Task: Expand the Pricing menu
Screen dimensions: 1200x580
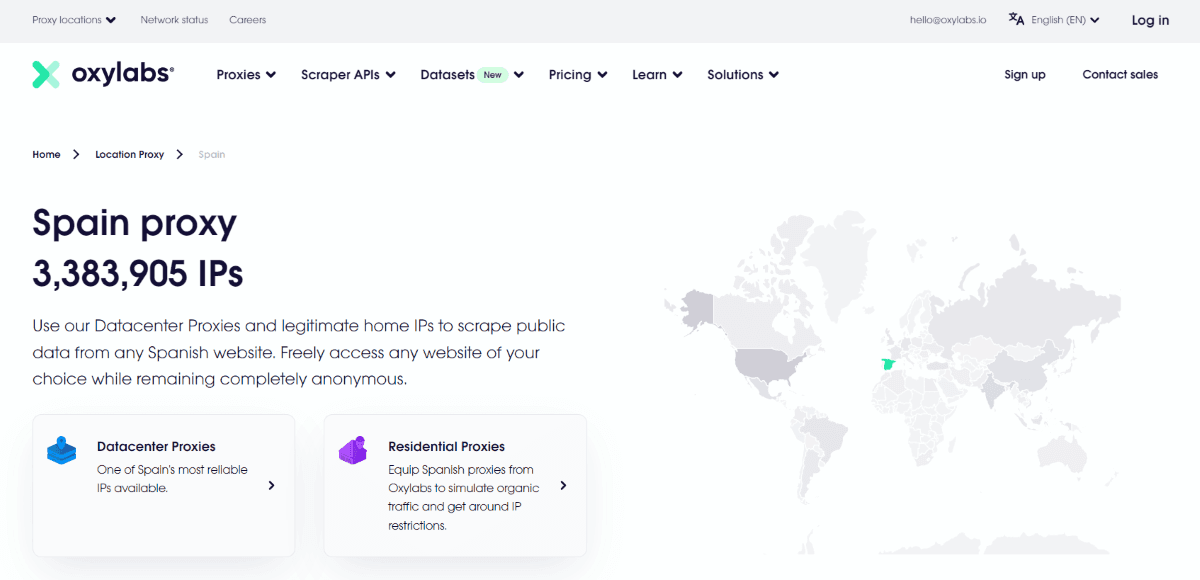Action: coord(578,75)
